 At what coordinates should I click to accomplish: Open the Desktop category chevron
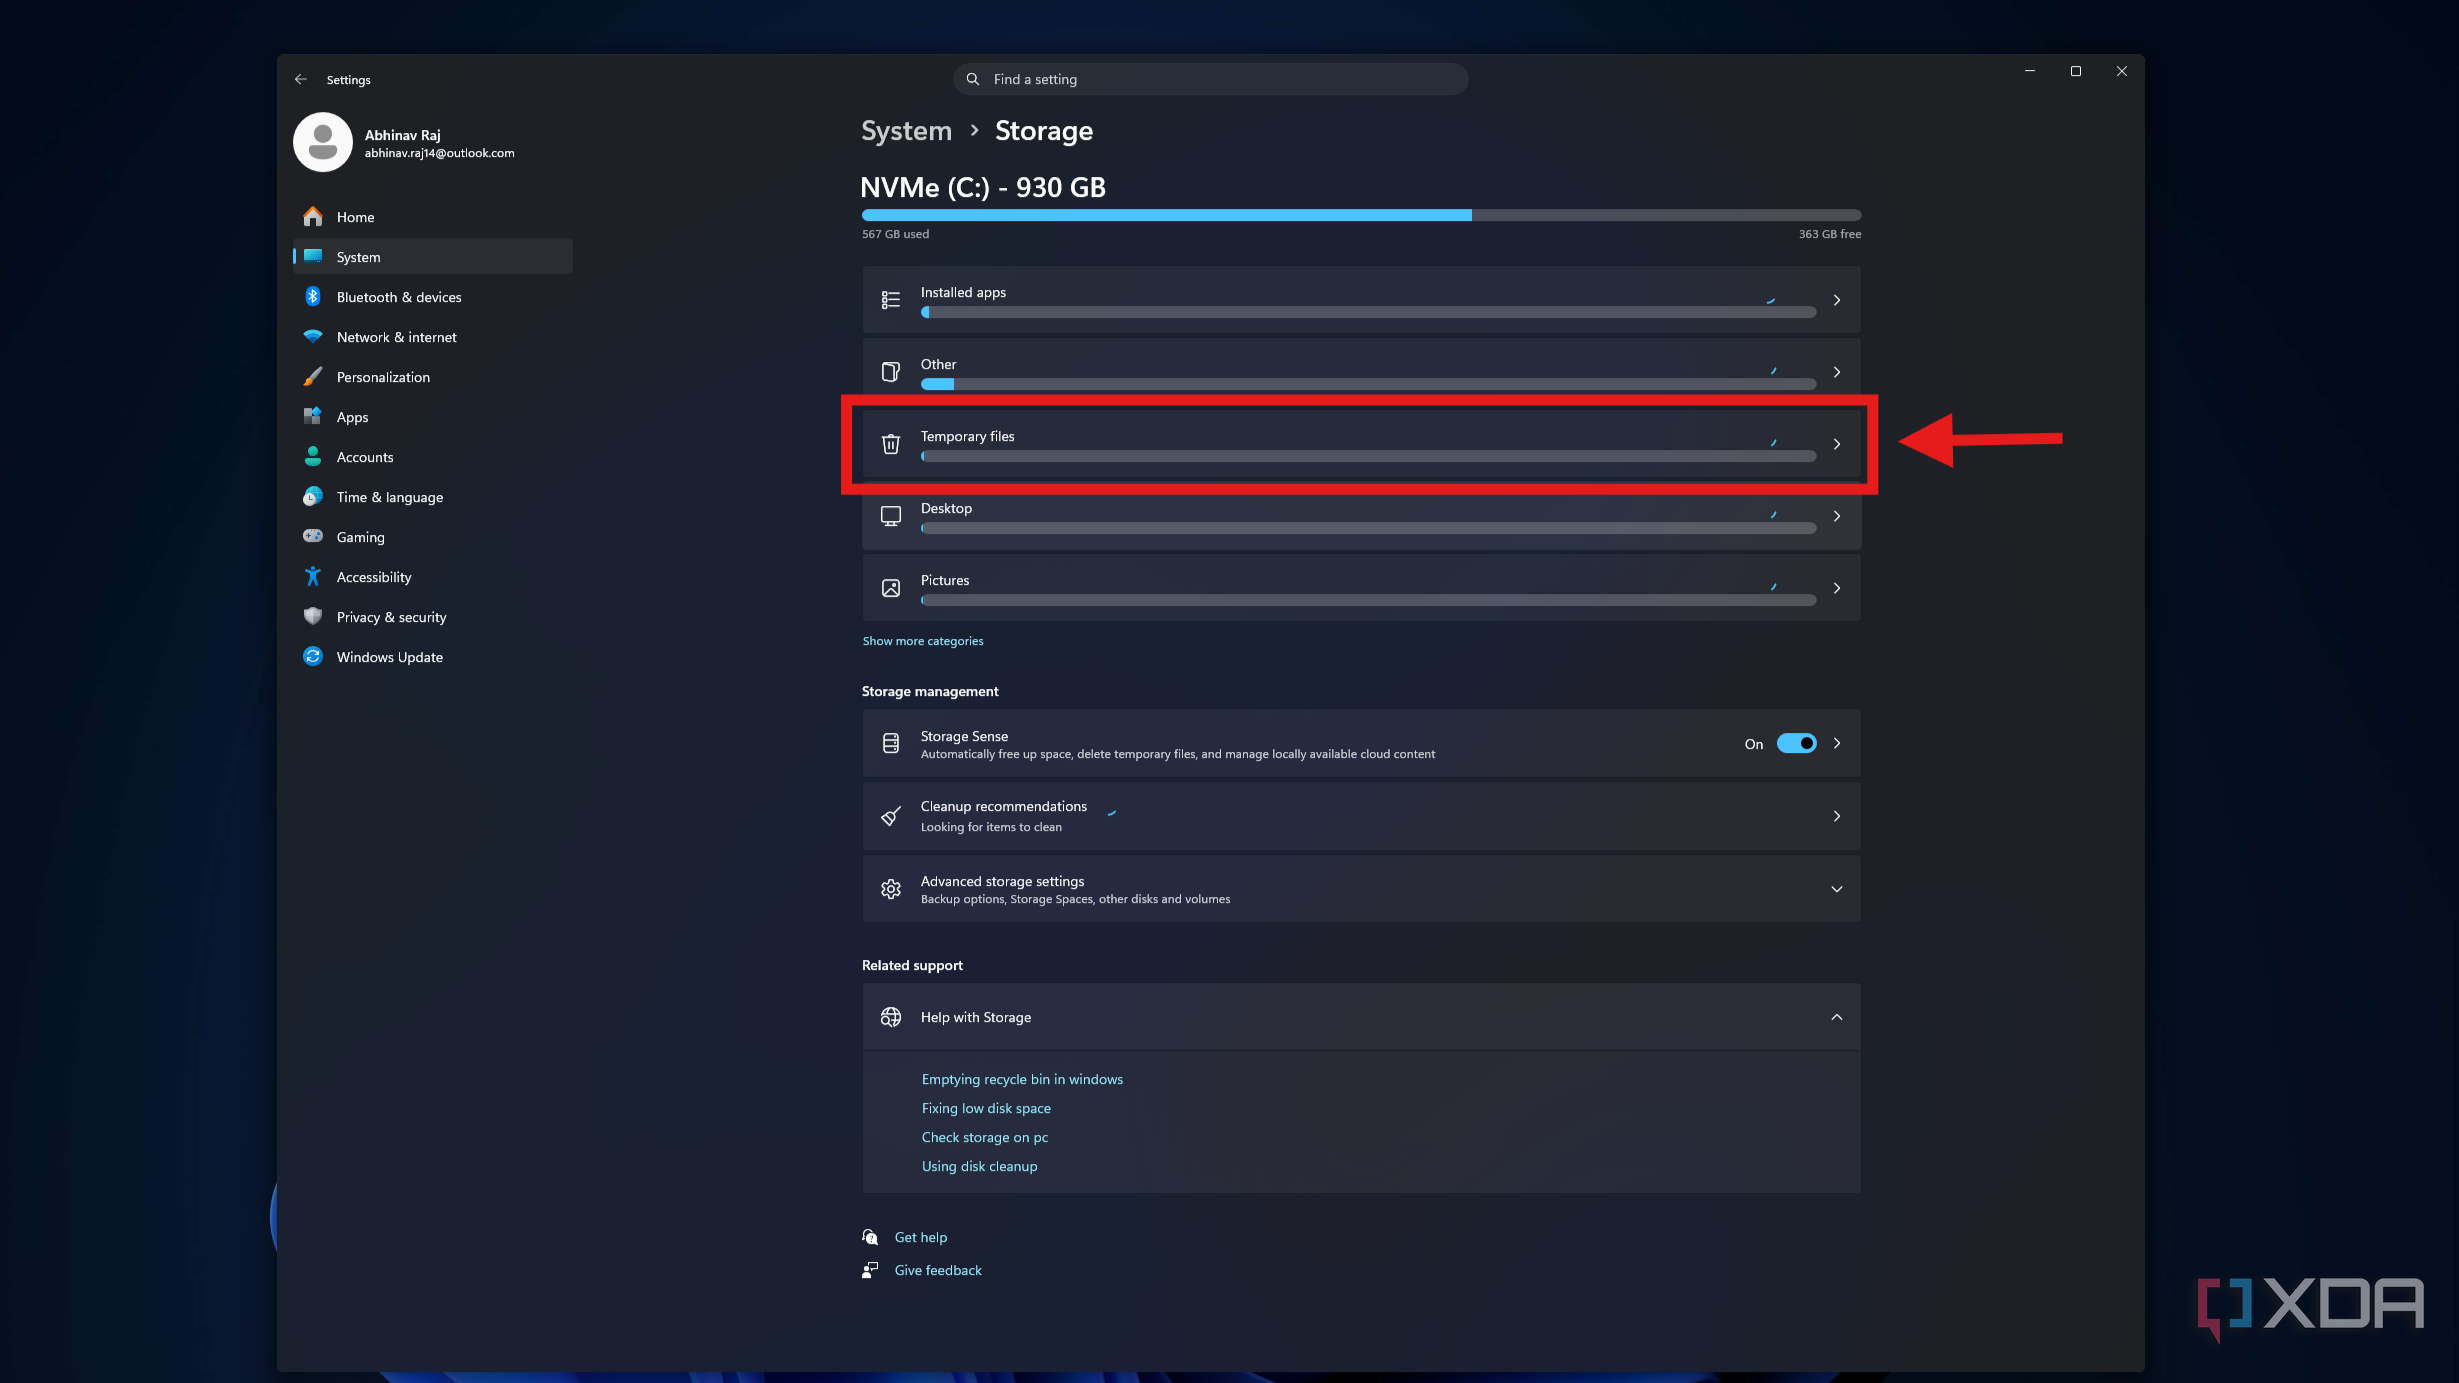click(x=1837, y=516)
